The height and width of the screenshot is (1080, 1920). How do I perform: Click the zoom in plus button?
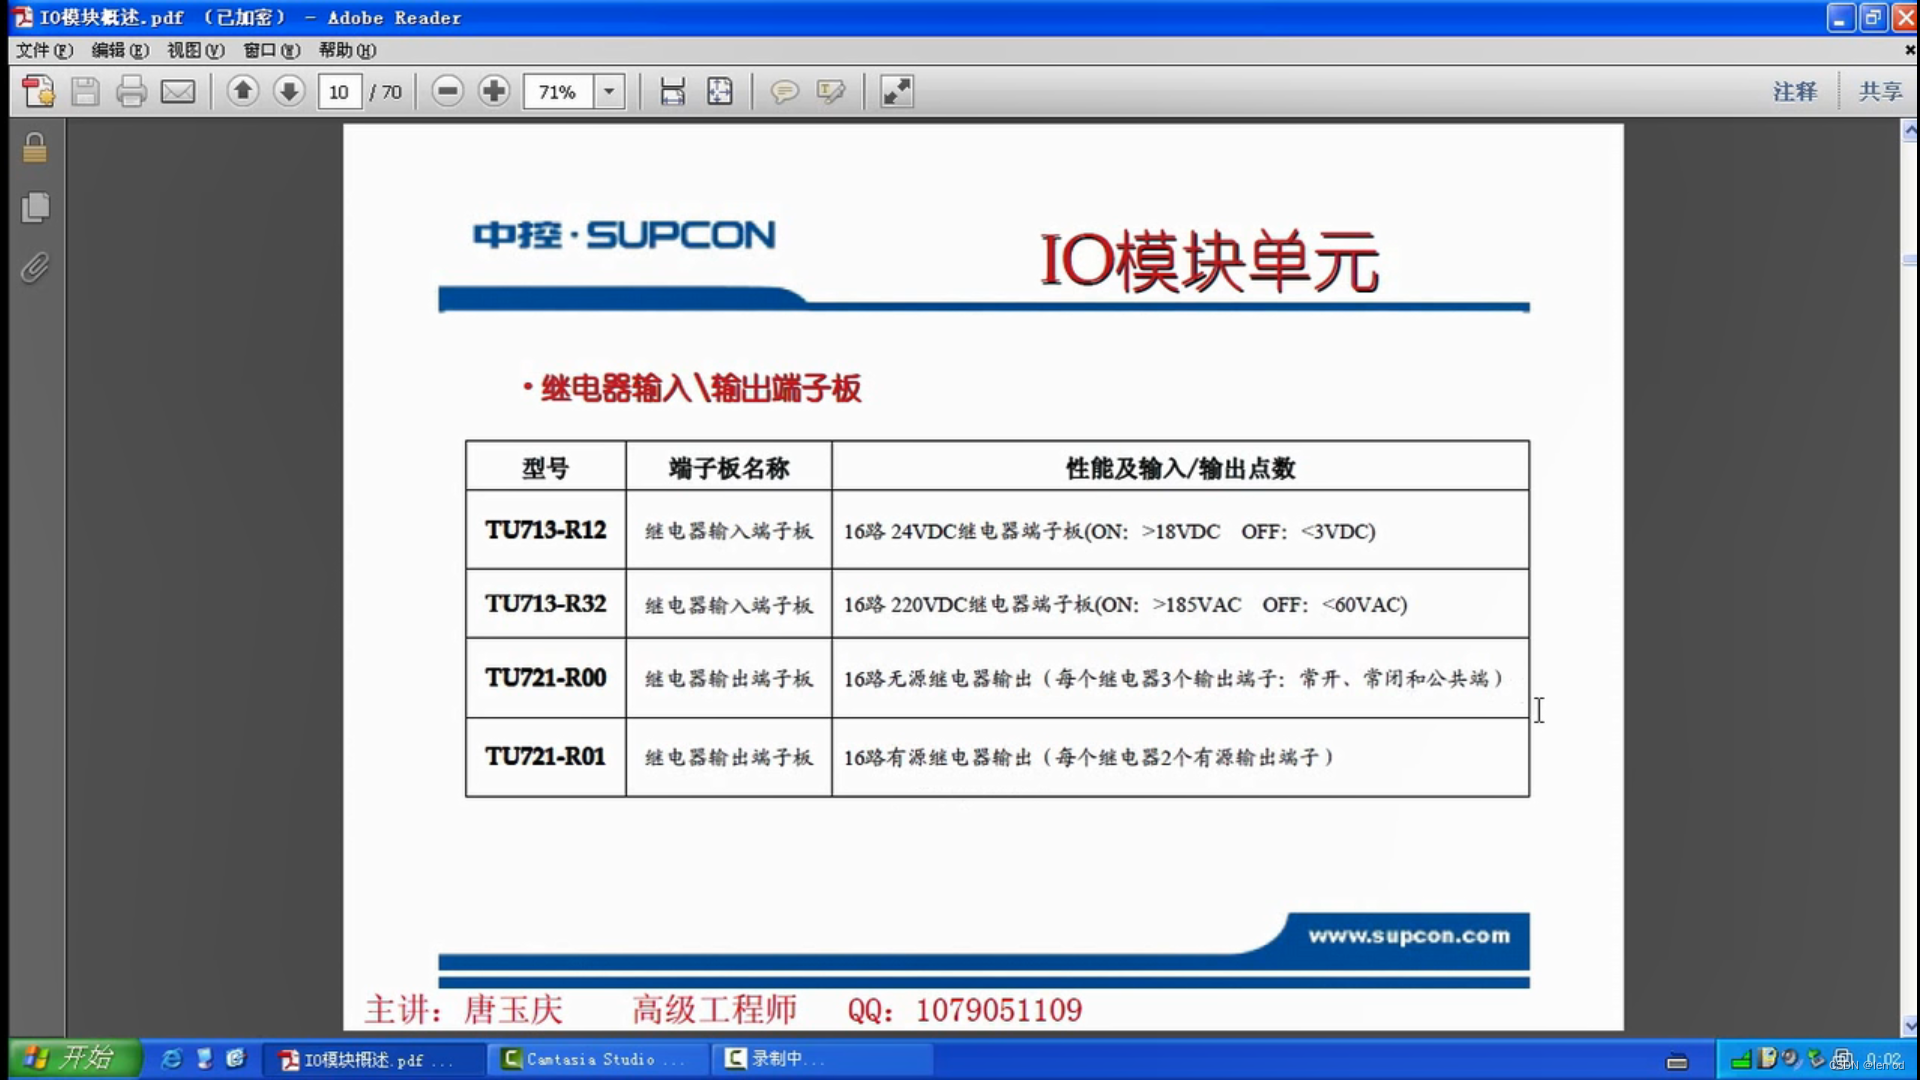494,92
